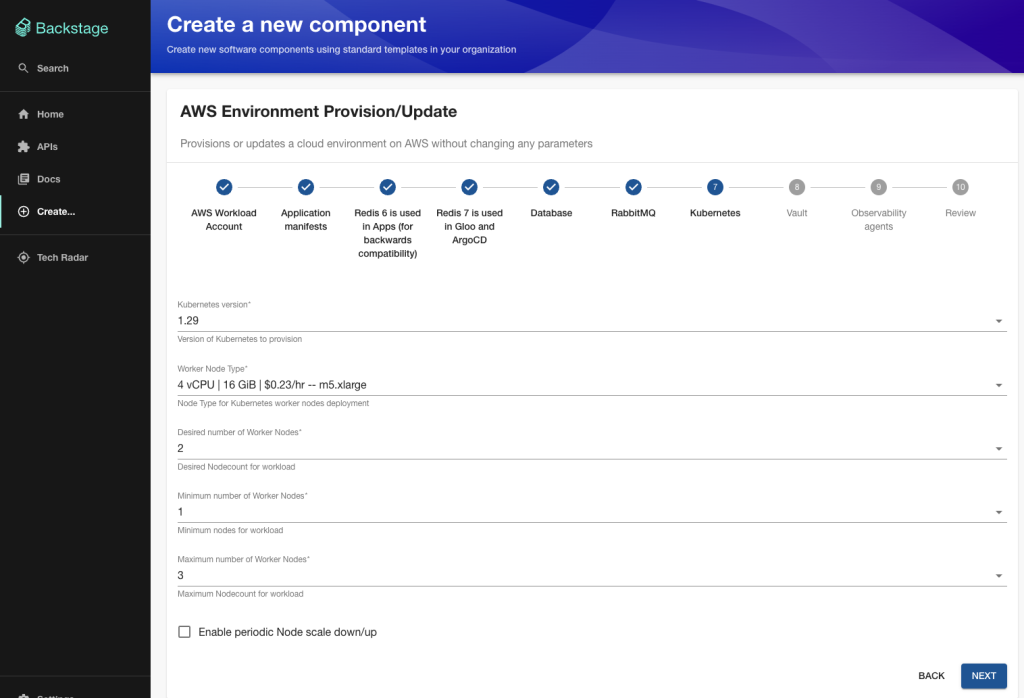Select the Create... plus icon
The height and width of the screenshot is (698, 1024).
[22, 211]
